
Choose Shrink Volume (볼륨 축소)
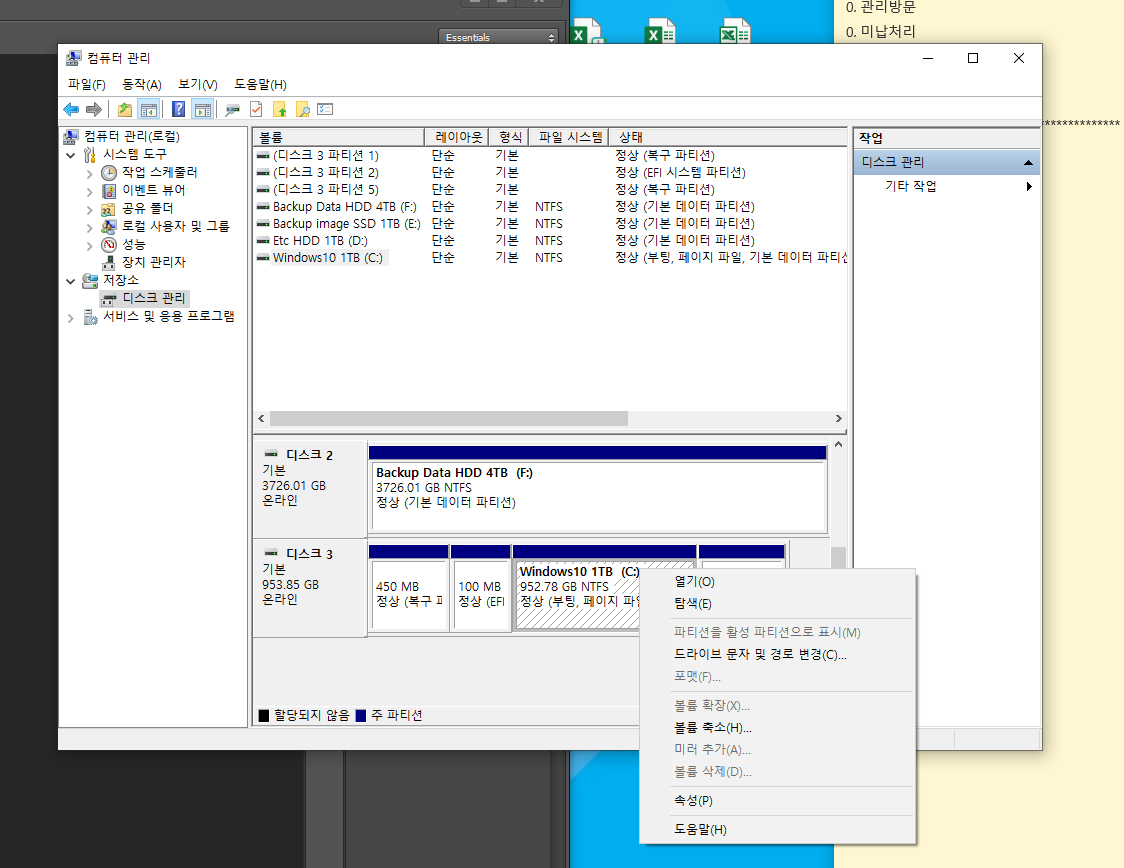[777, 728]
